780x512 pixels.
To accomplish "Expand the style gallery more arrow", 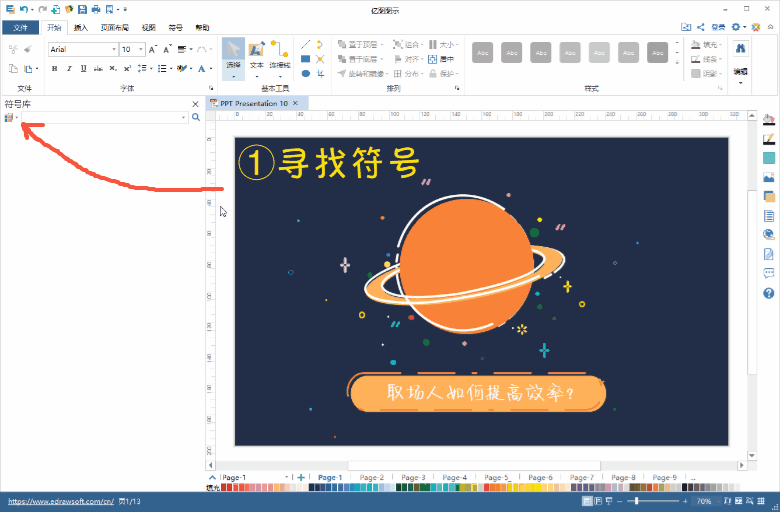I will coord(677,63).
